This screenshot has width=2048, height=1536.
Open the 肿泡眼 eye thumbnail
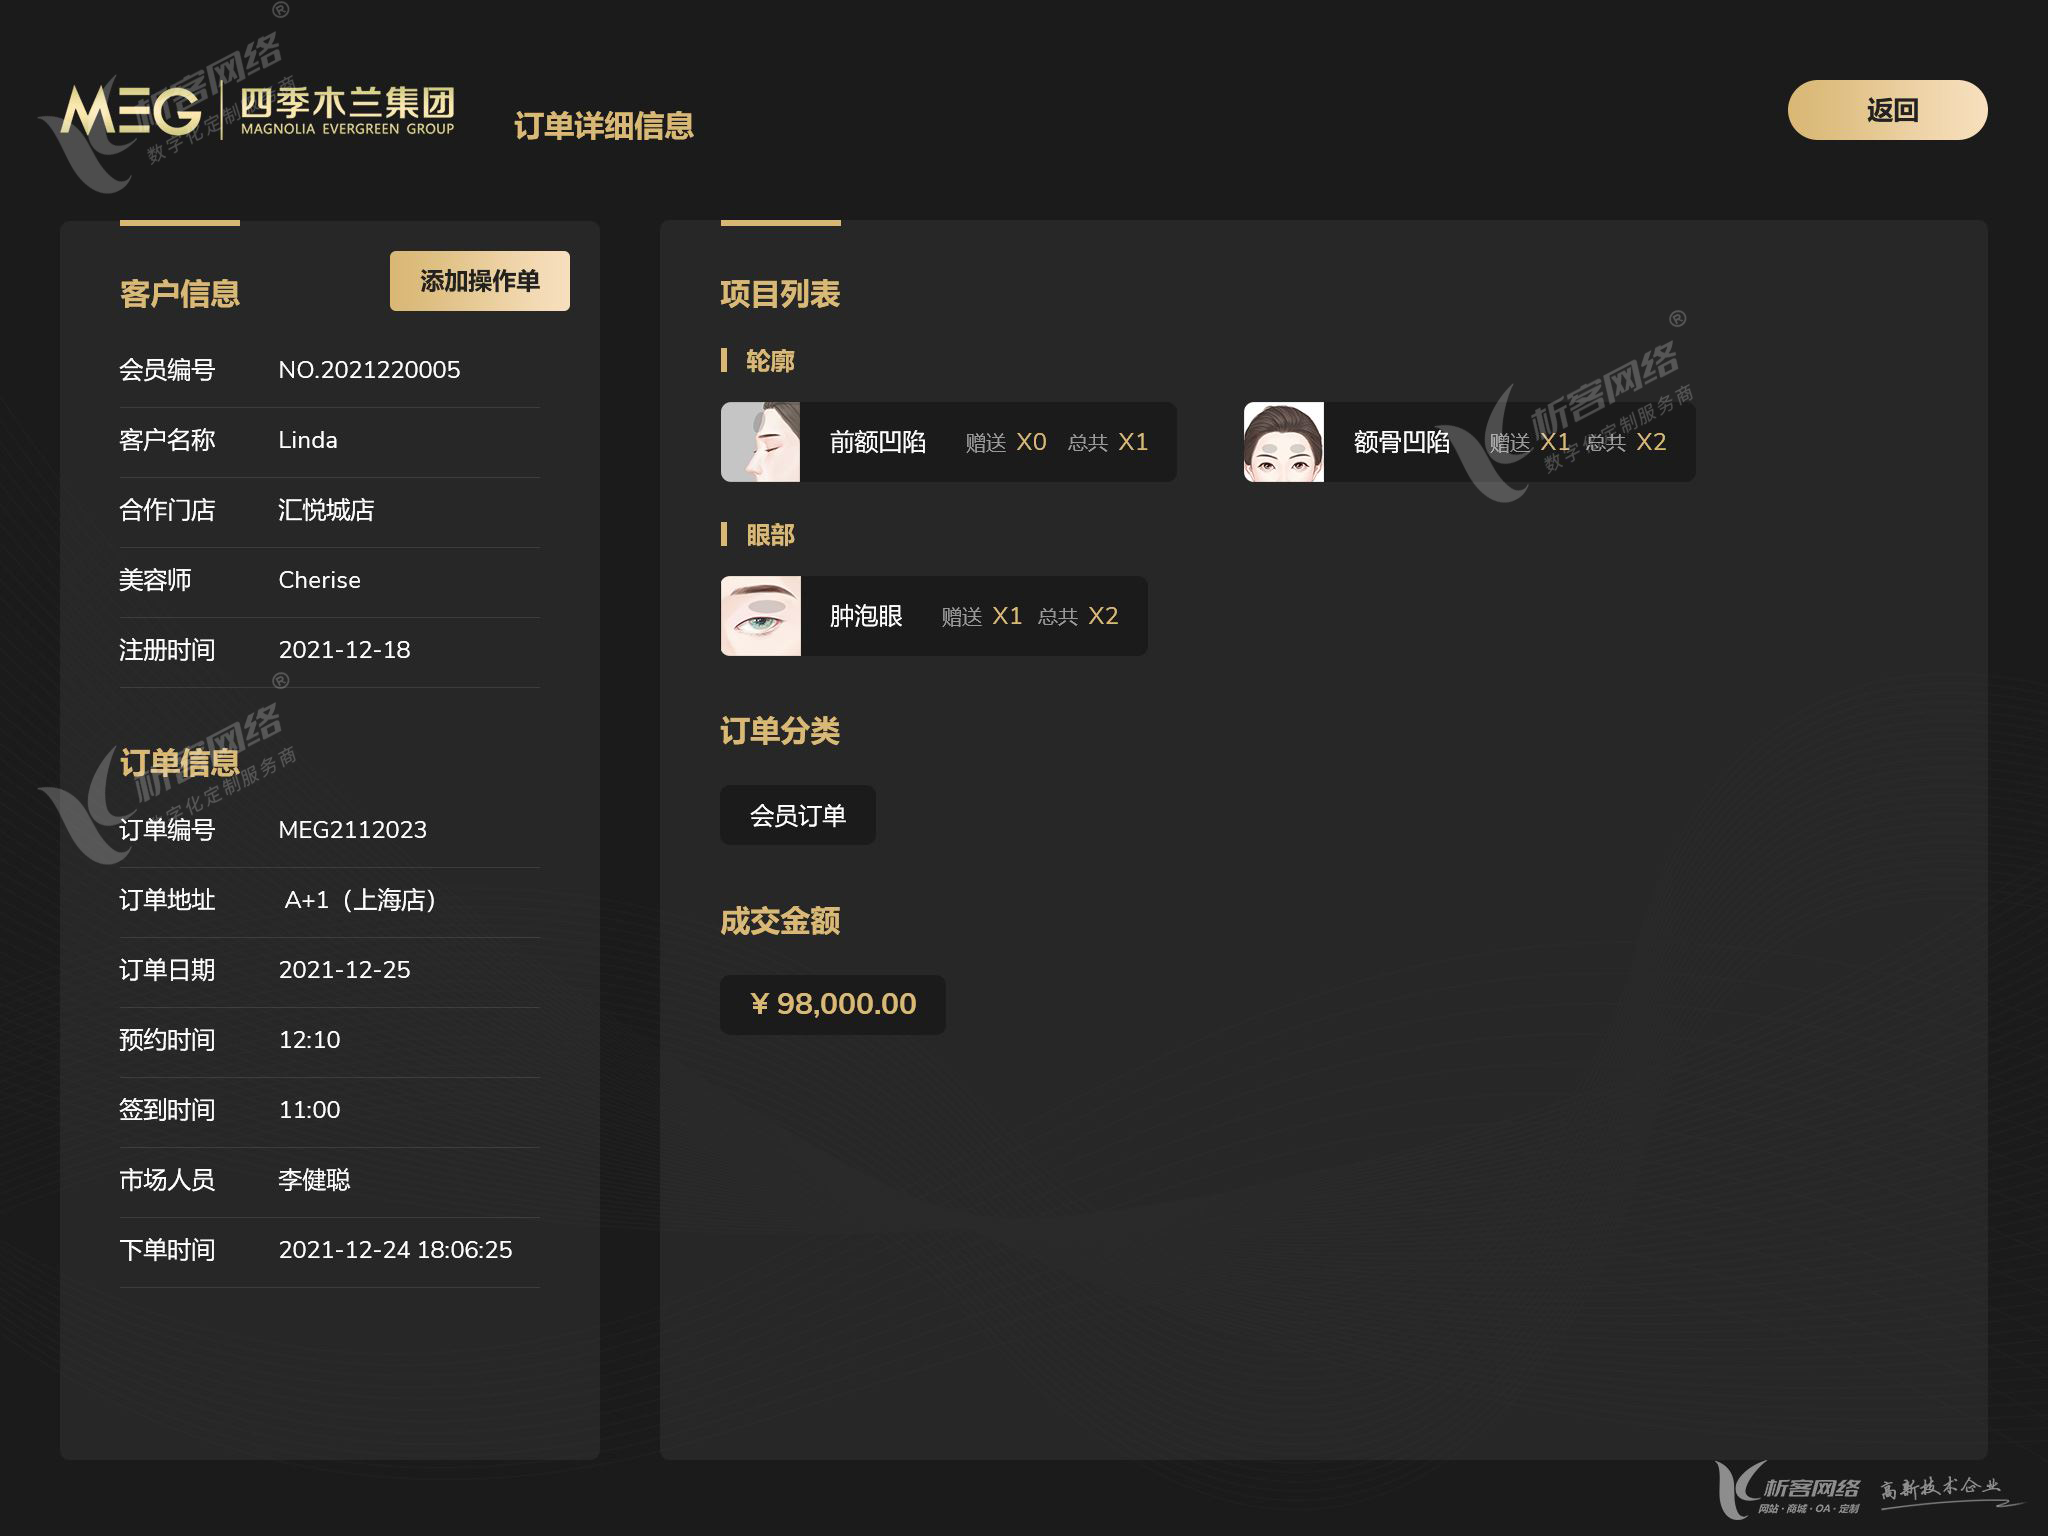[760, 616]
